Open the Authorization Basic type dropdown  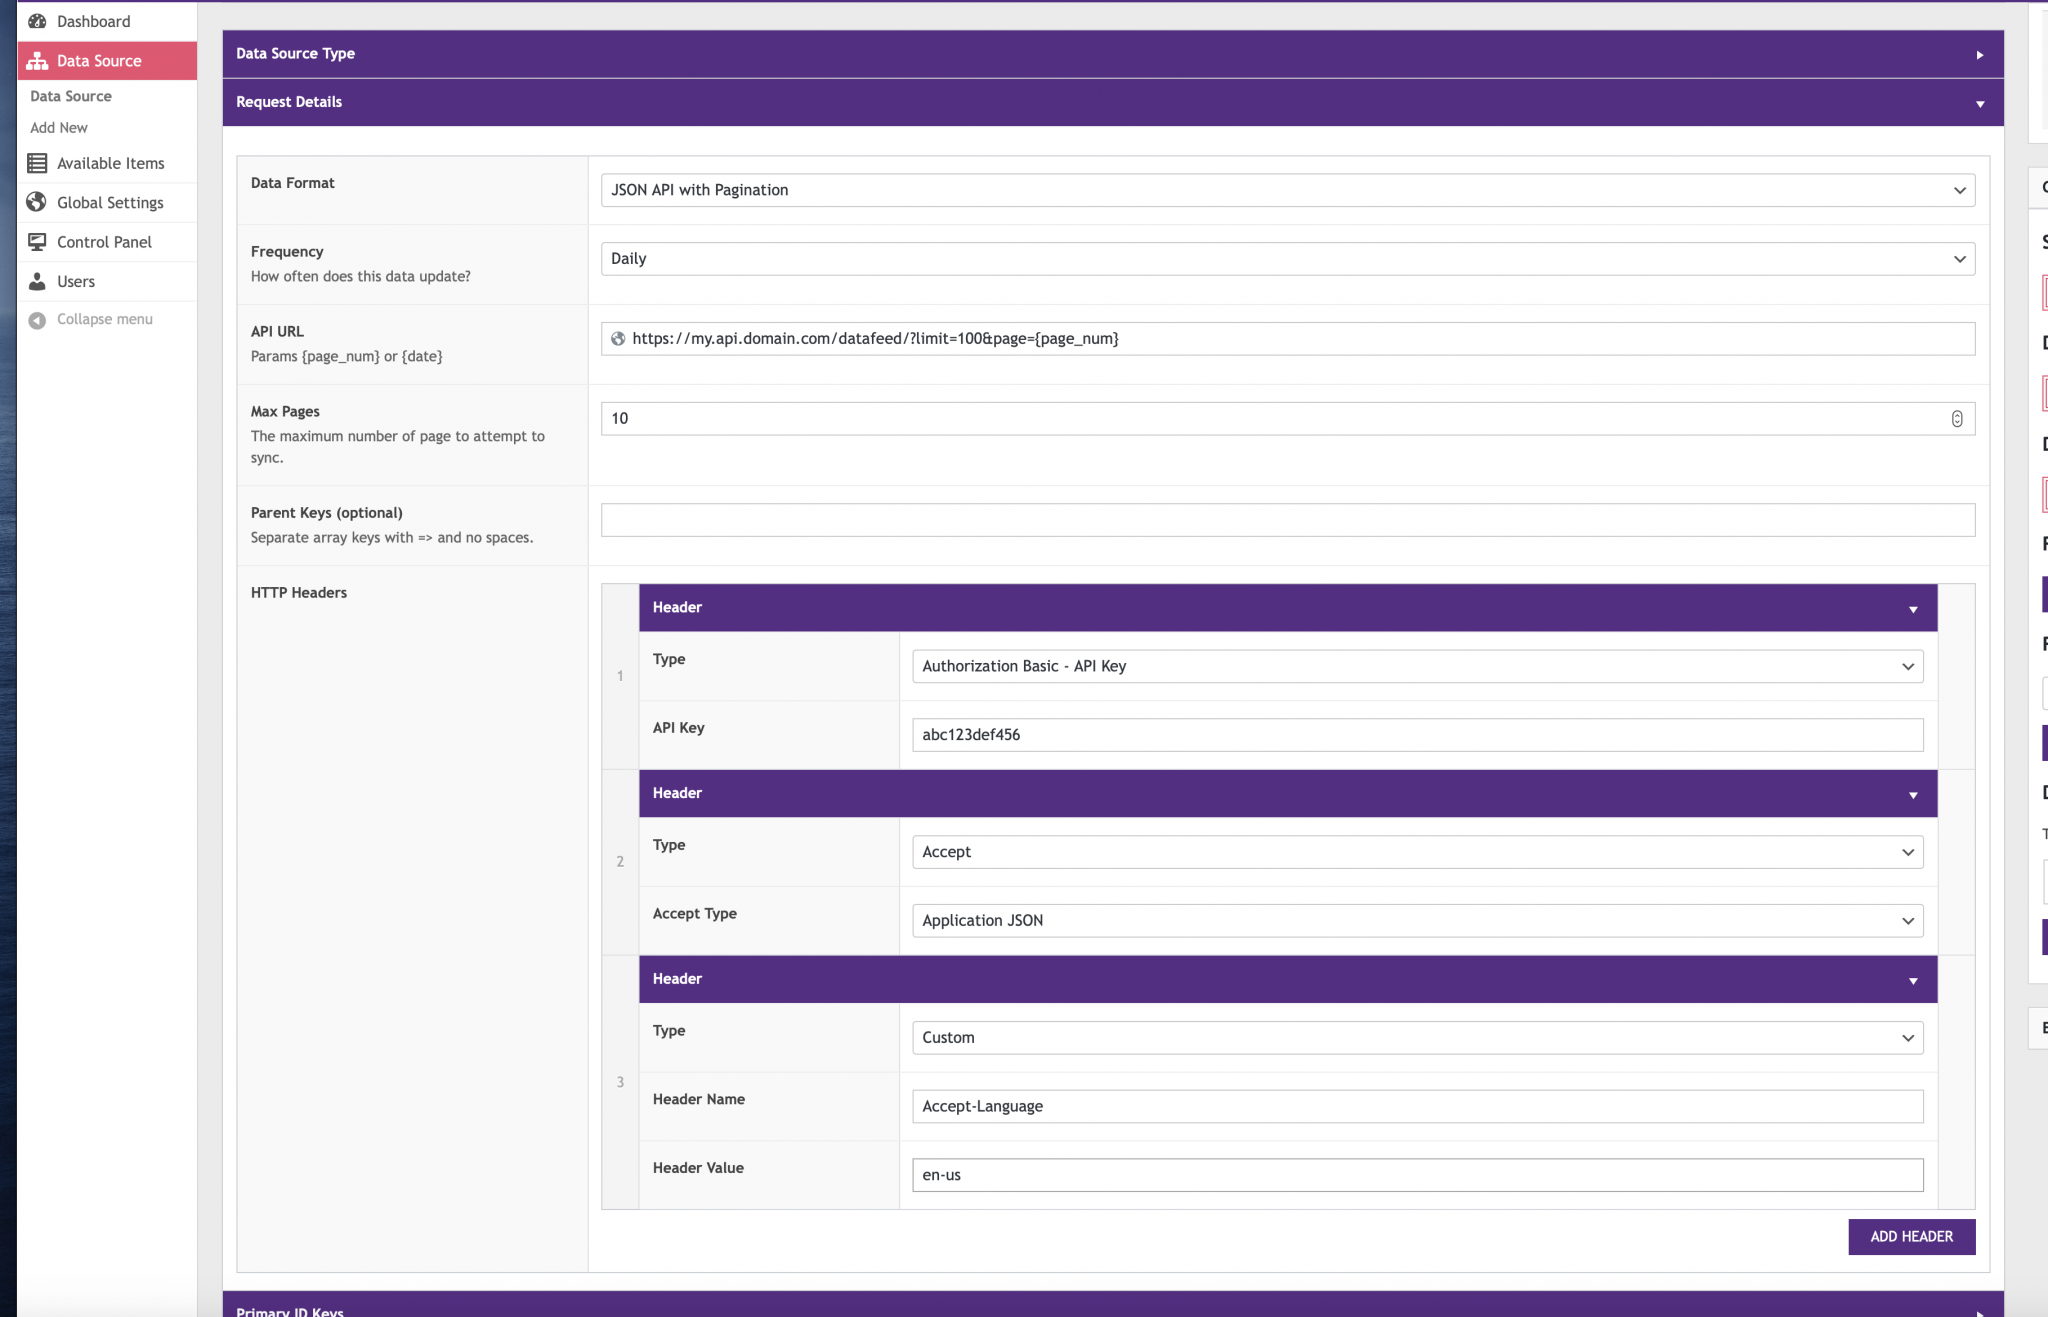1908,665
